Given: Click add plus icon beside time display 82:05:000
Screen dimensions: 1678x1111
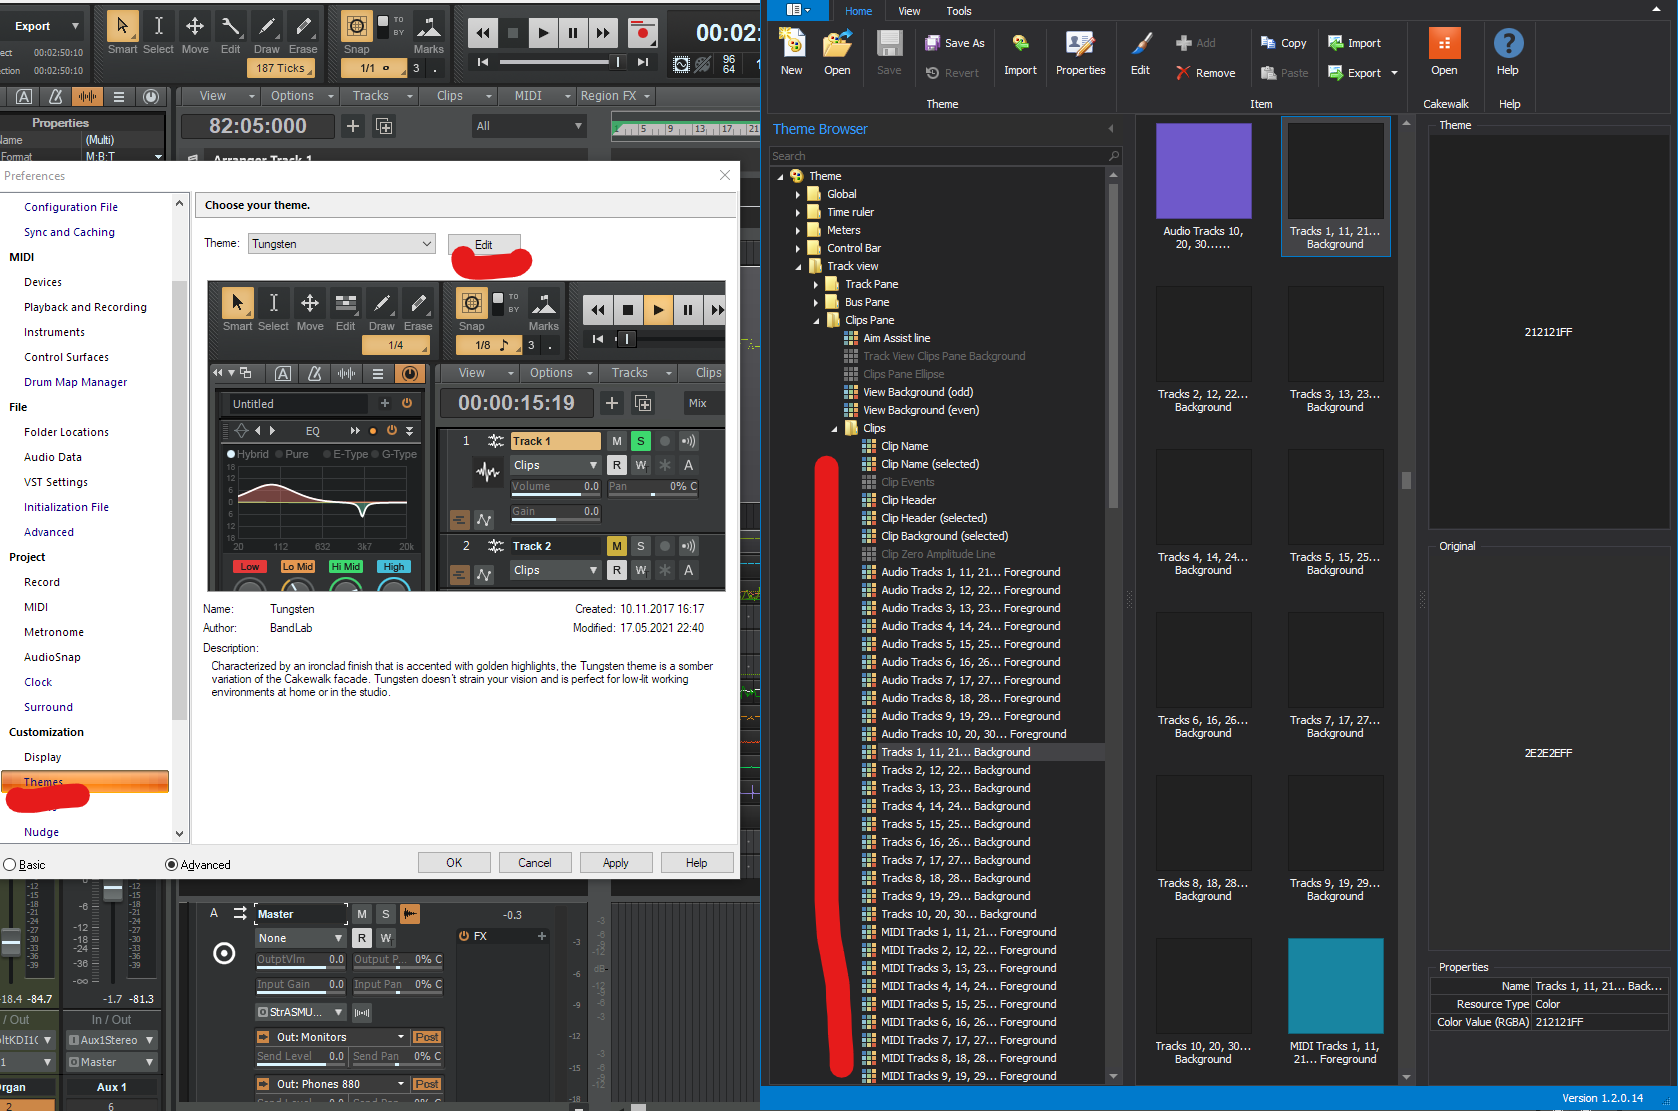Looking at the screenshot, I should (x=352, y=126).
